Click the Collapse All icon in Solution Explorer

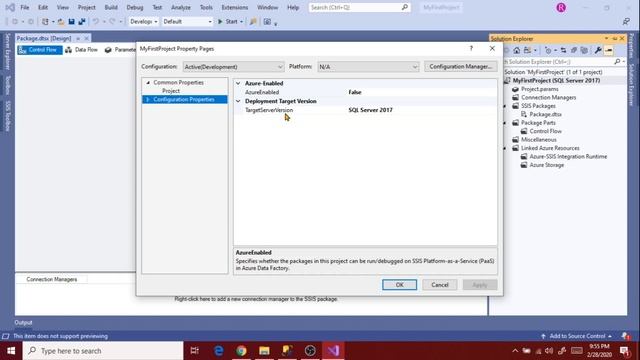[574, 50]
